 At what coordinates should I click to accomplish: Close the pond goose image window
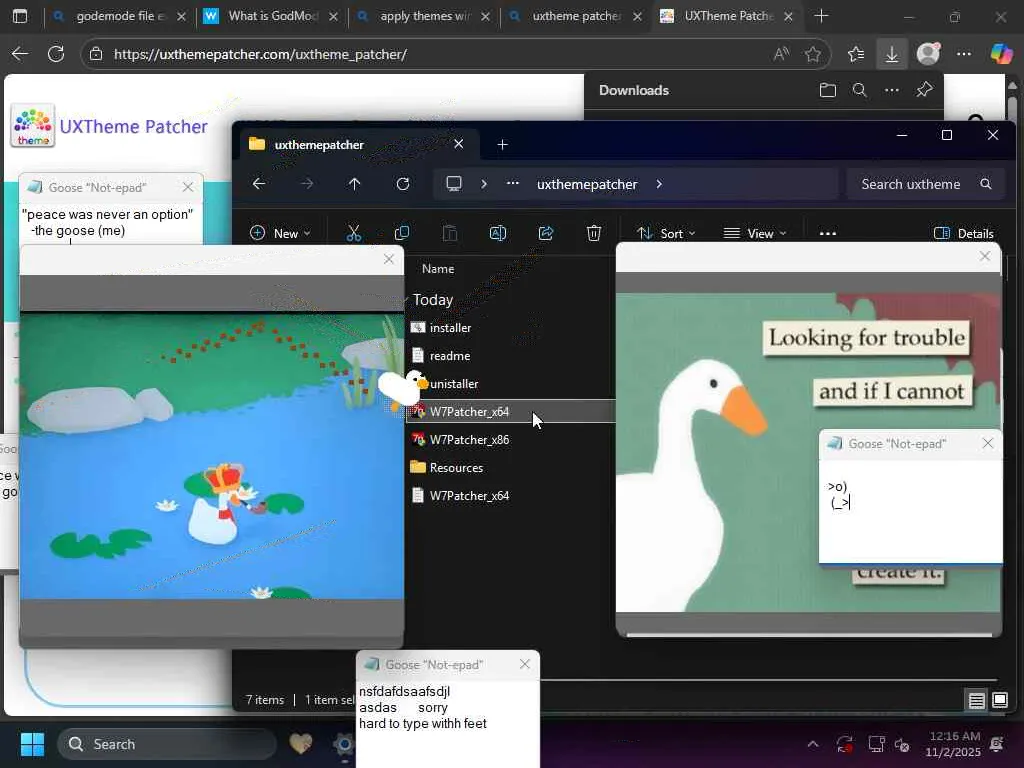tap(389, 259)
